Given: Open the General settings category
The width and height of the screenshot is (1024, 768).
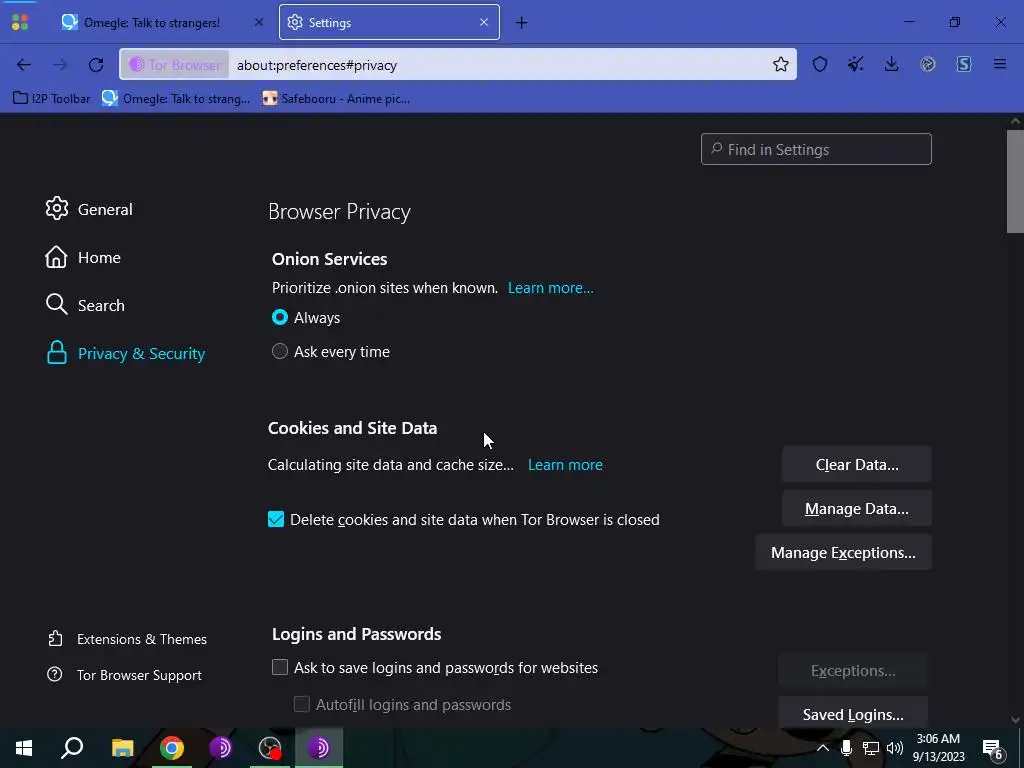Looking at the screenshot, I should (x=89, y=209).
